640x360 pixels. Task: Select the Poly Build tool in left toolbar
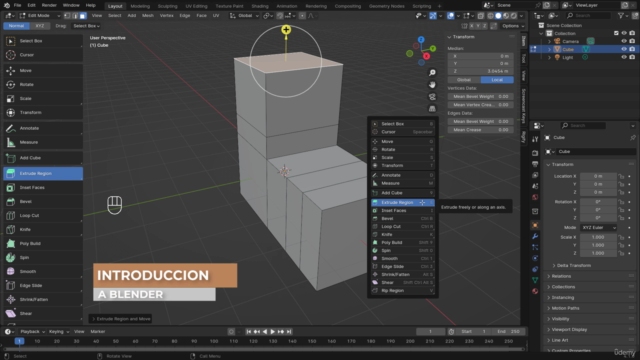coord(43,243)
